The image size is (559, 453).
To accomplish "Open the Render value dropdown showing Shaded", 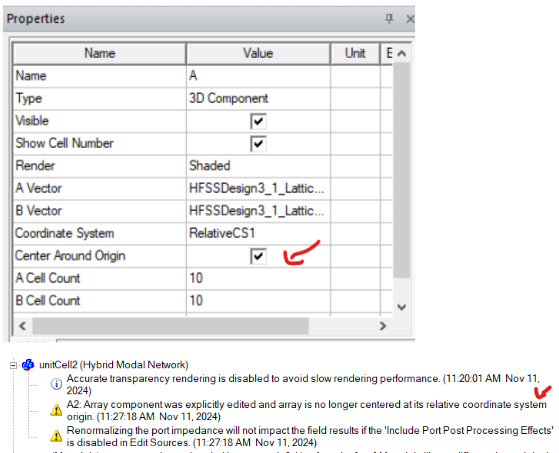I will pyautogui.click(x=258, y=166).
